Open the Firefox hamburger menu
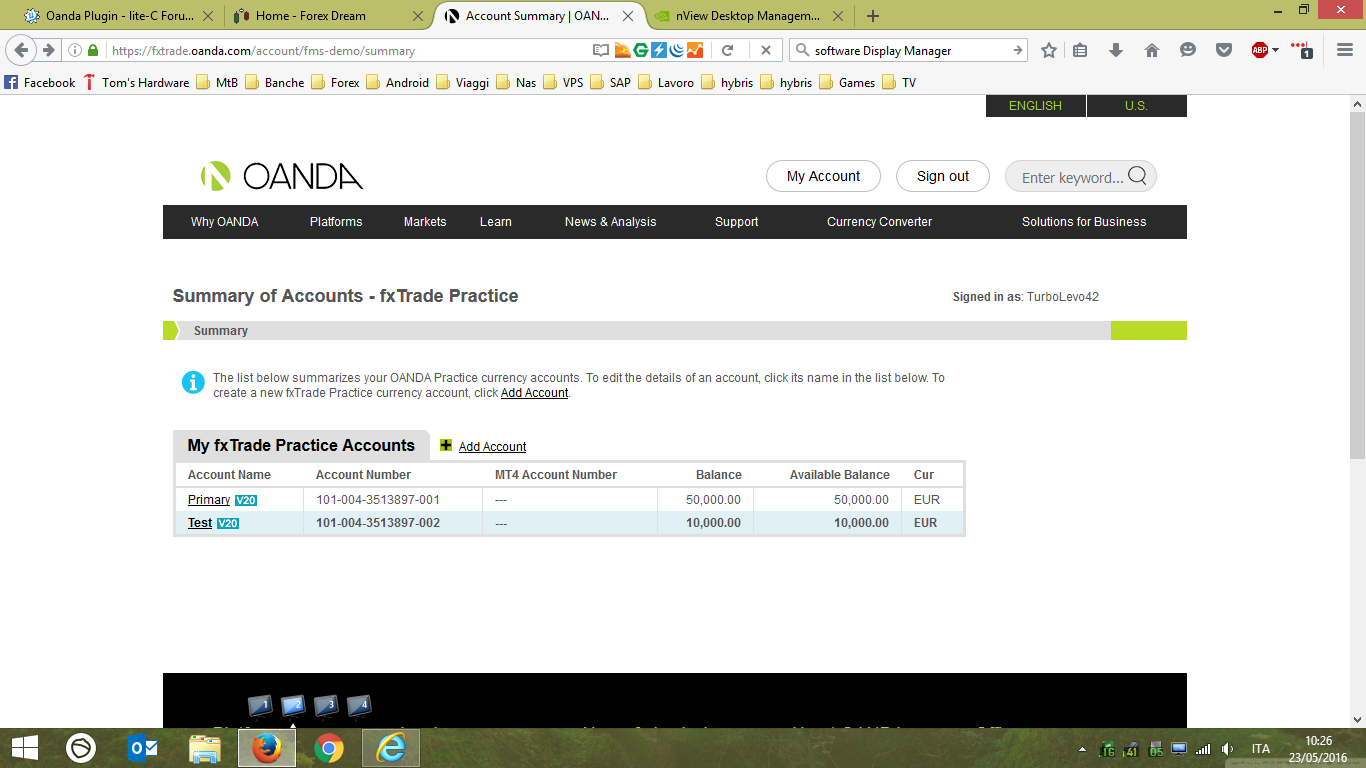The image size is (1366, 768). (x=1344, y=50)
